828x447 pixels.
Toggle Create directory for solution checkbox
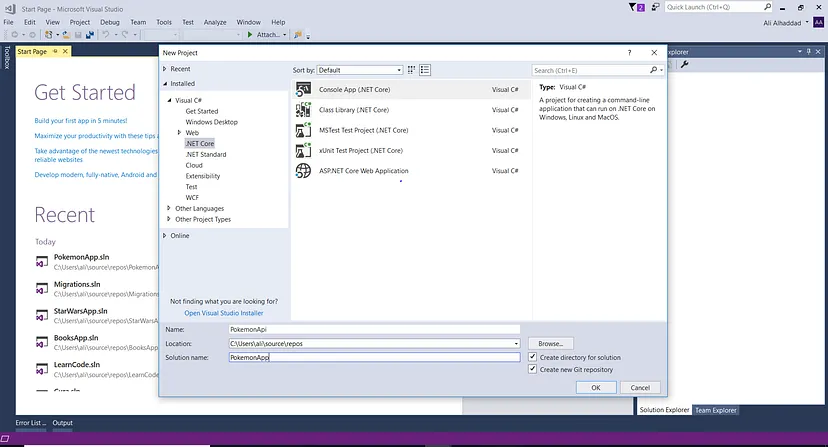click(532, 357)
